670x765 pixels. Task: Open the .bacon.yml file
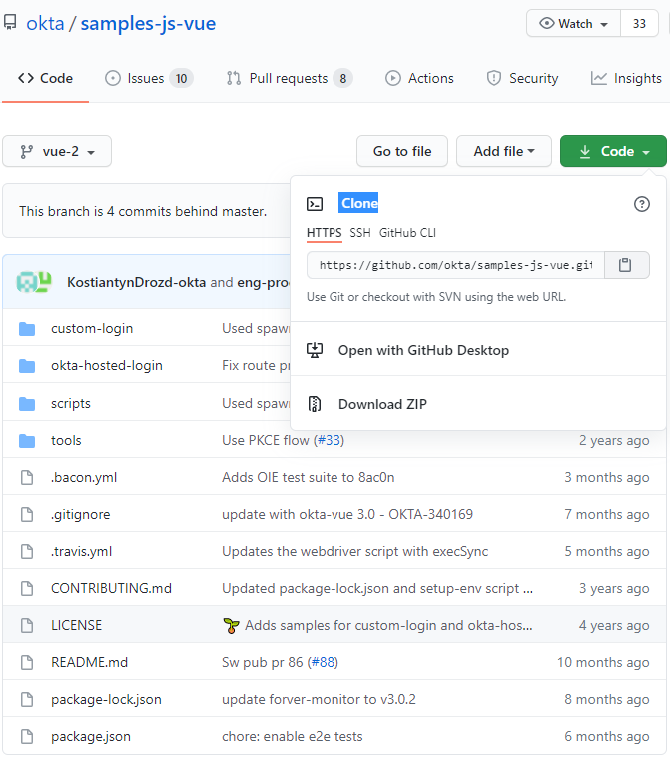tap(84, 477)
